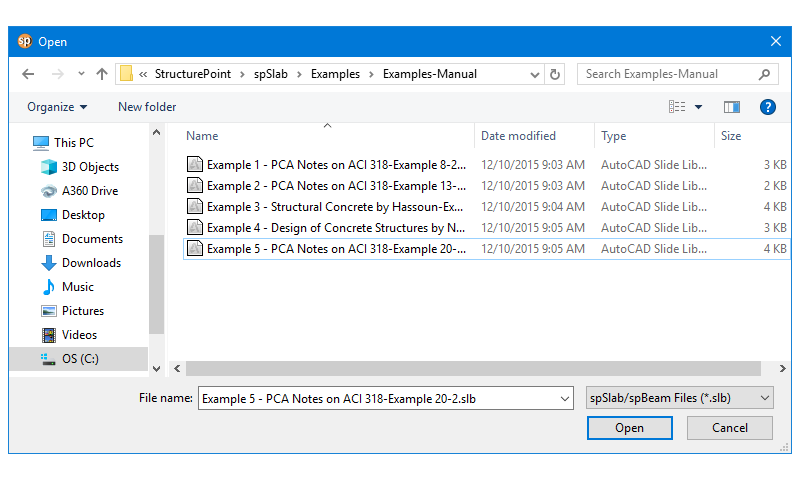Click the file icon of Example 3
800x480 pixels.
pos(195,206)
